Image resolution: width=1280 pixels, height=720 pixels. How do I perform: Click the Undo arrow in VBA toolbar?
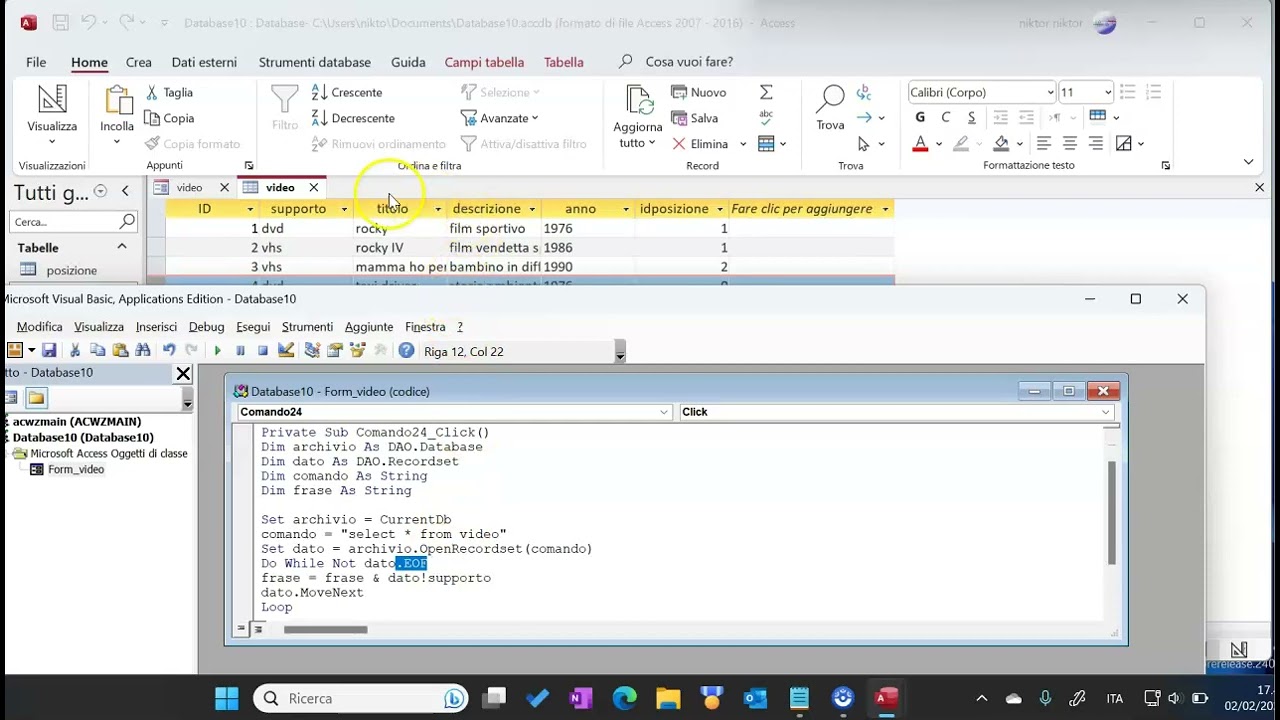[169, 350]
